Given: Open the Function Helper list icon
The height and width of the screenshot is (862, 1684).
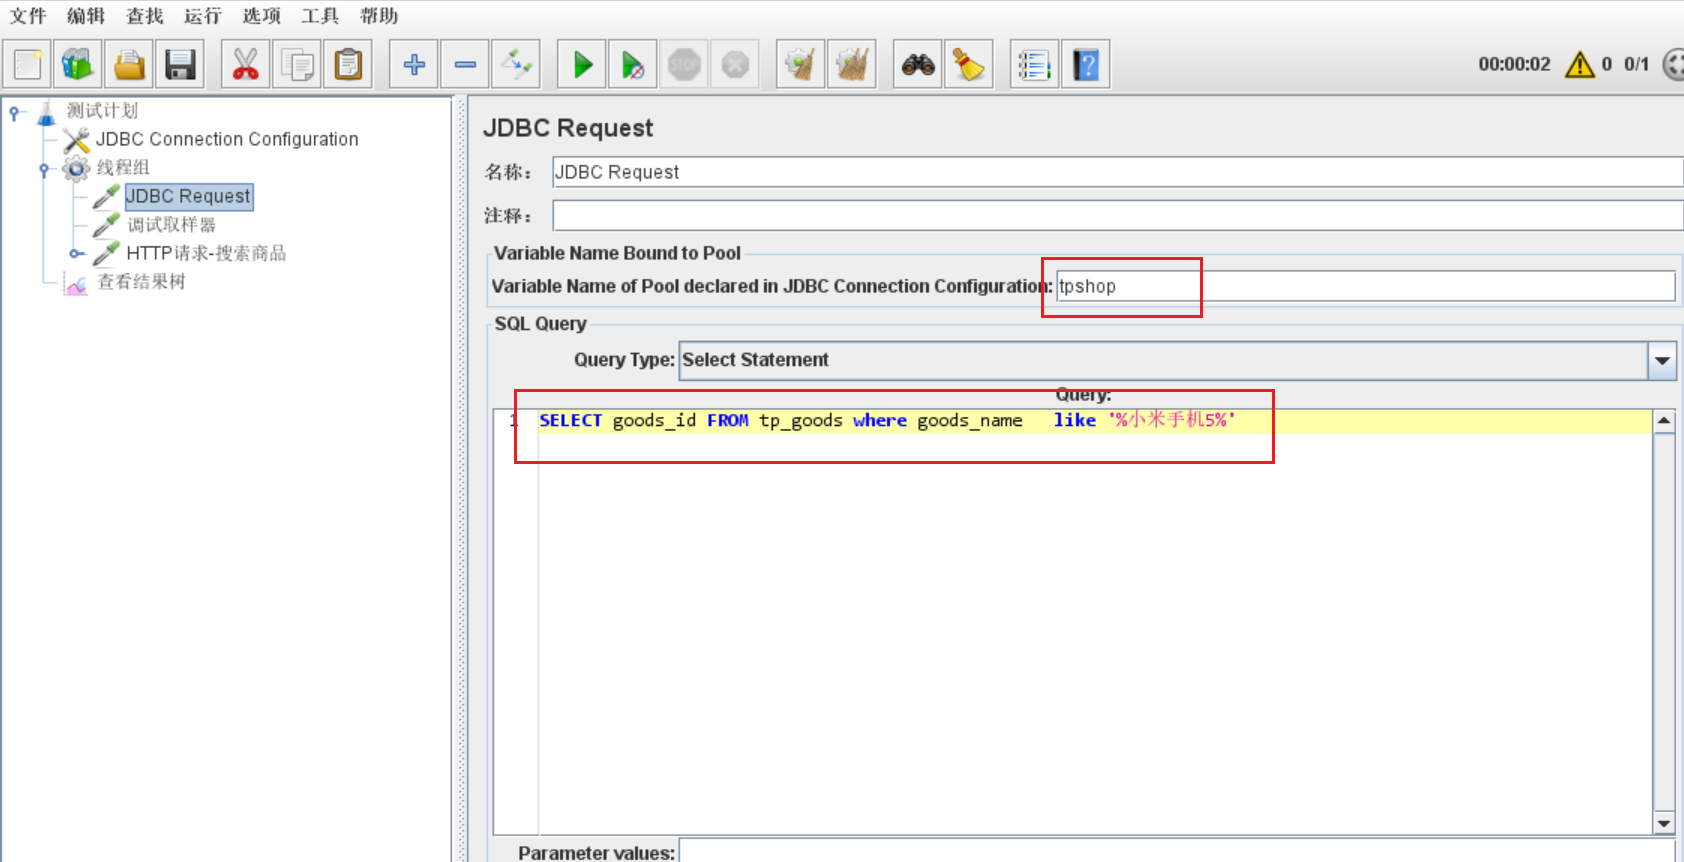Looking at the screenshot, I should tap(1034, 65).
